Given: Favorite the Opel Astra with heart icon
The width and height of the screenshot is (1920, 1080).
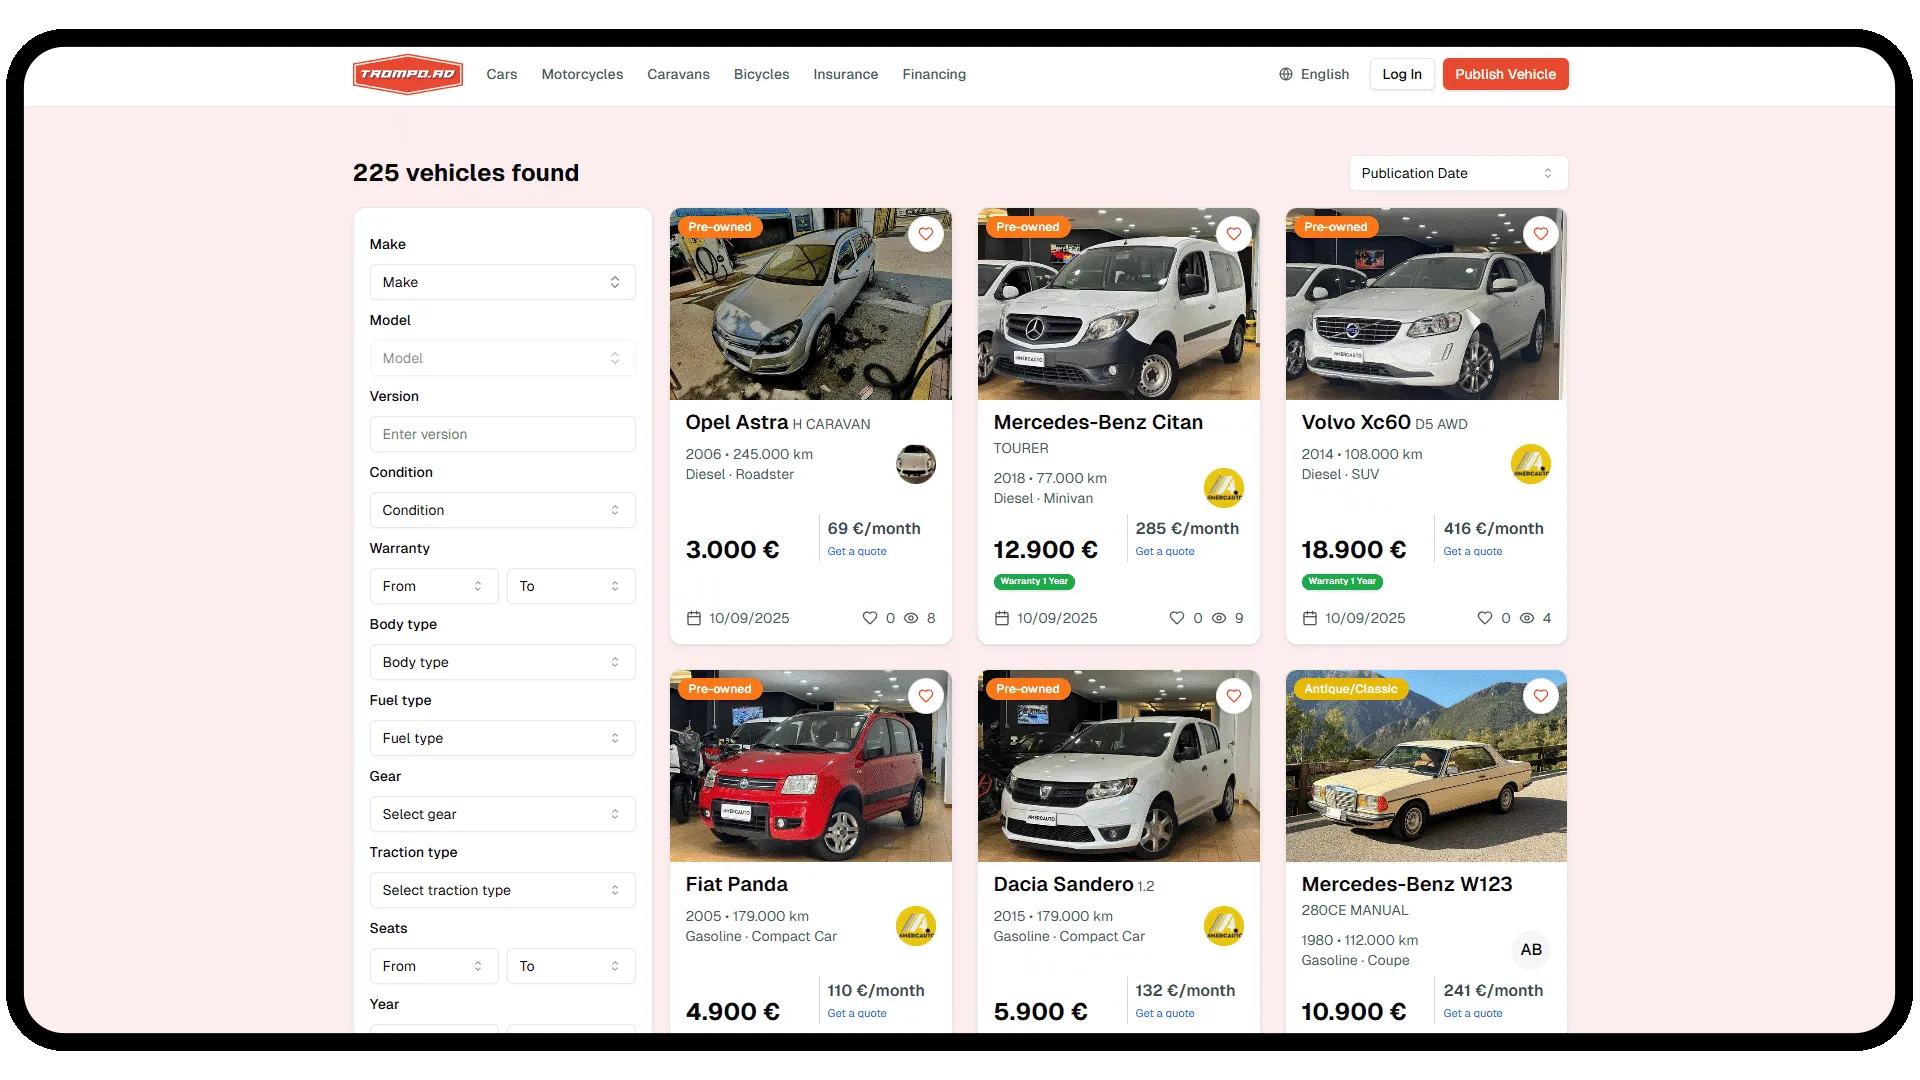Looking at the screenshot, I should pos(926,234).
